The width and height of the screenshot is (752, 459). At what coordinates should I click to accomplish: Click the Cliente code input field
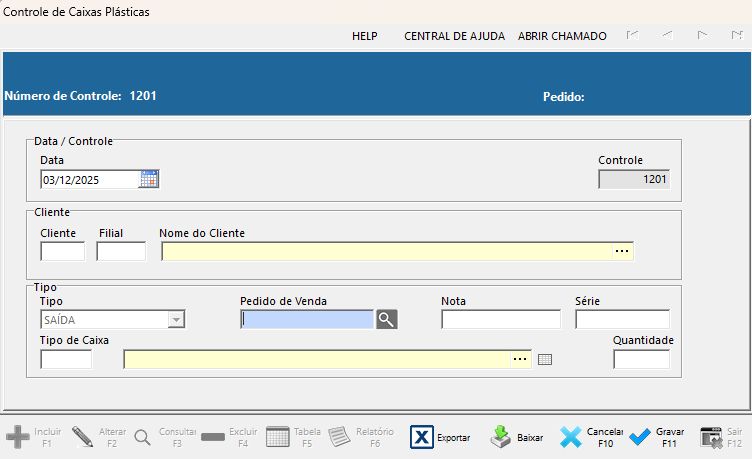62,251
